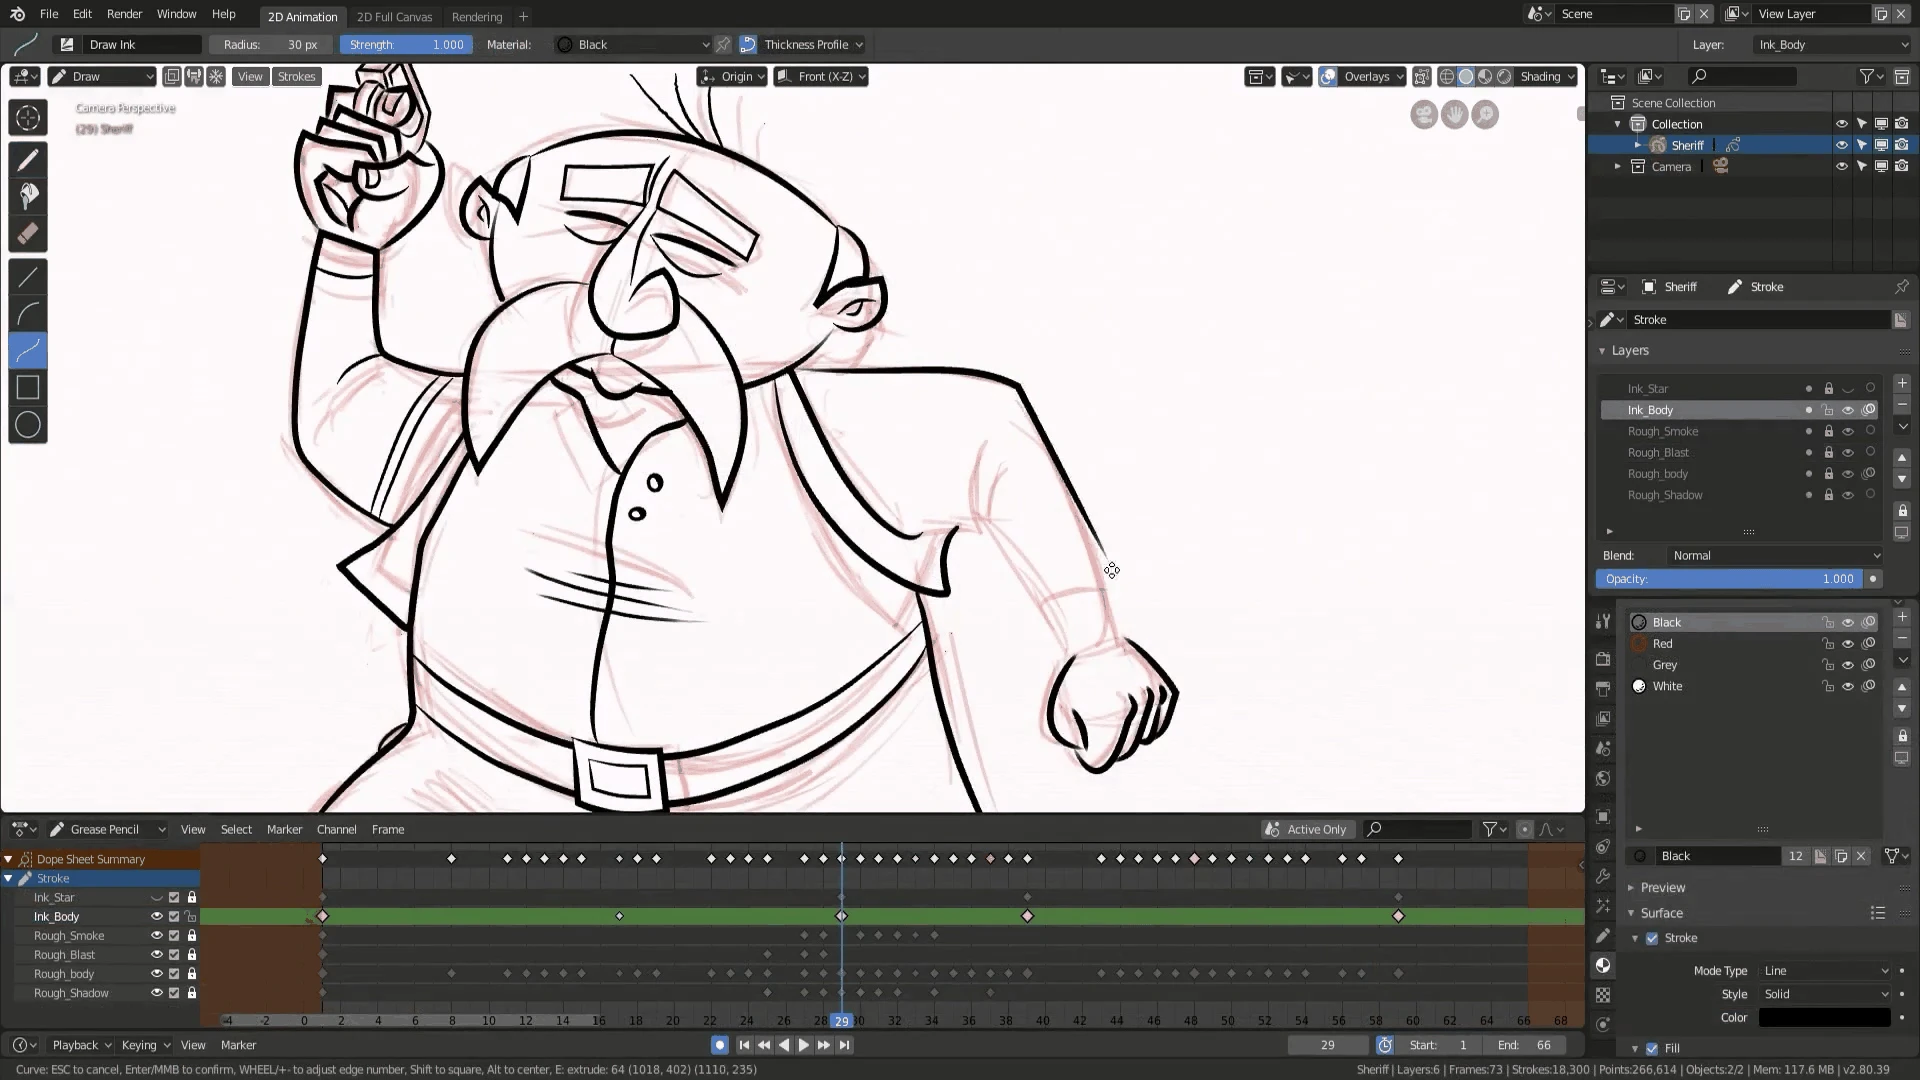Open the File menu

coord(49,14)
